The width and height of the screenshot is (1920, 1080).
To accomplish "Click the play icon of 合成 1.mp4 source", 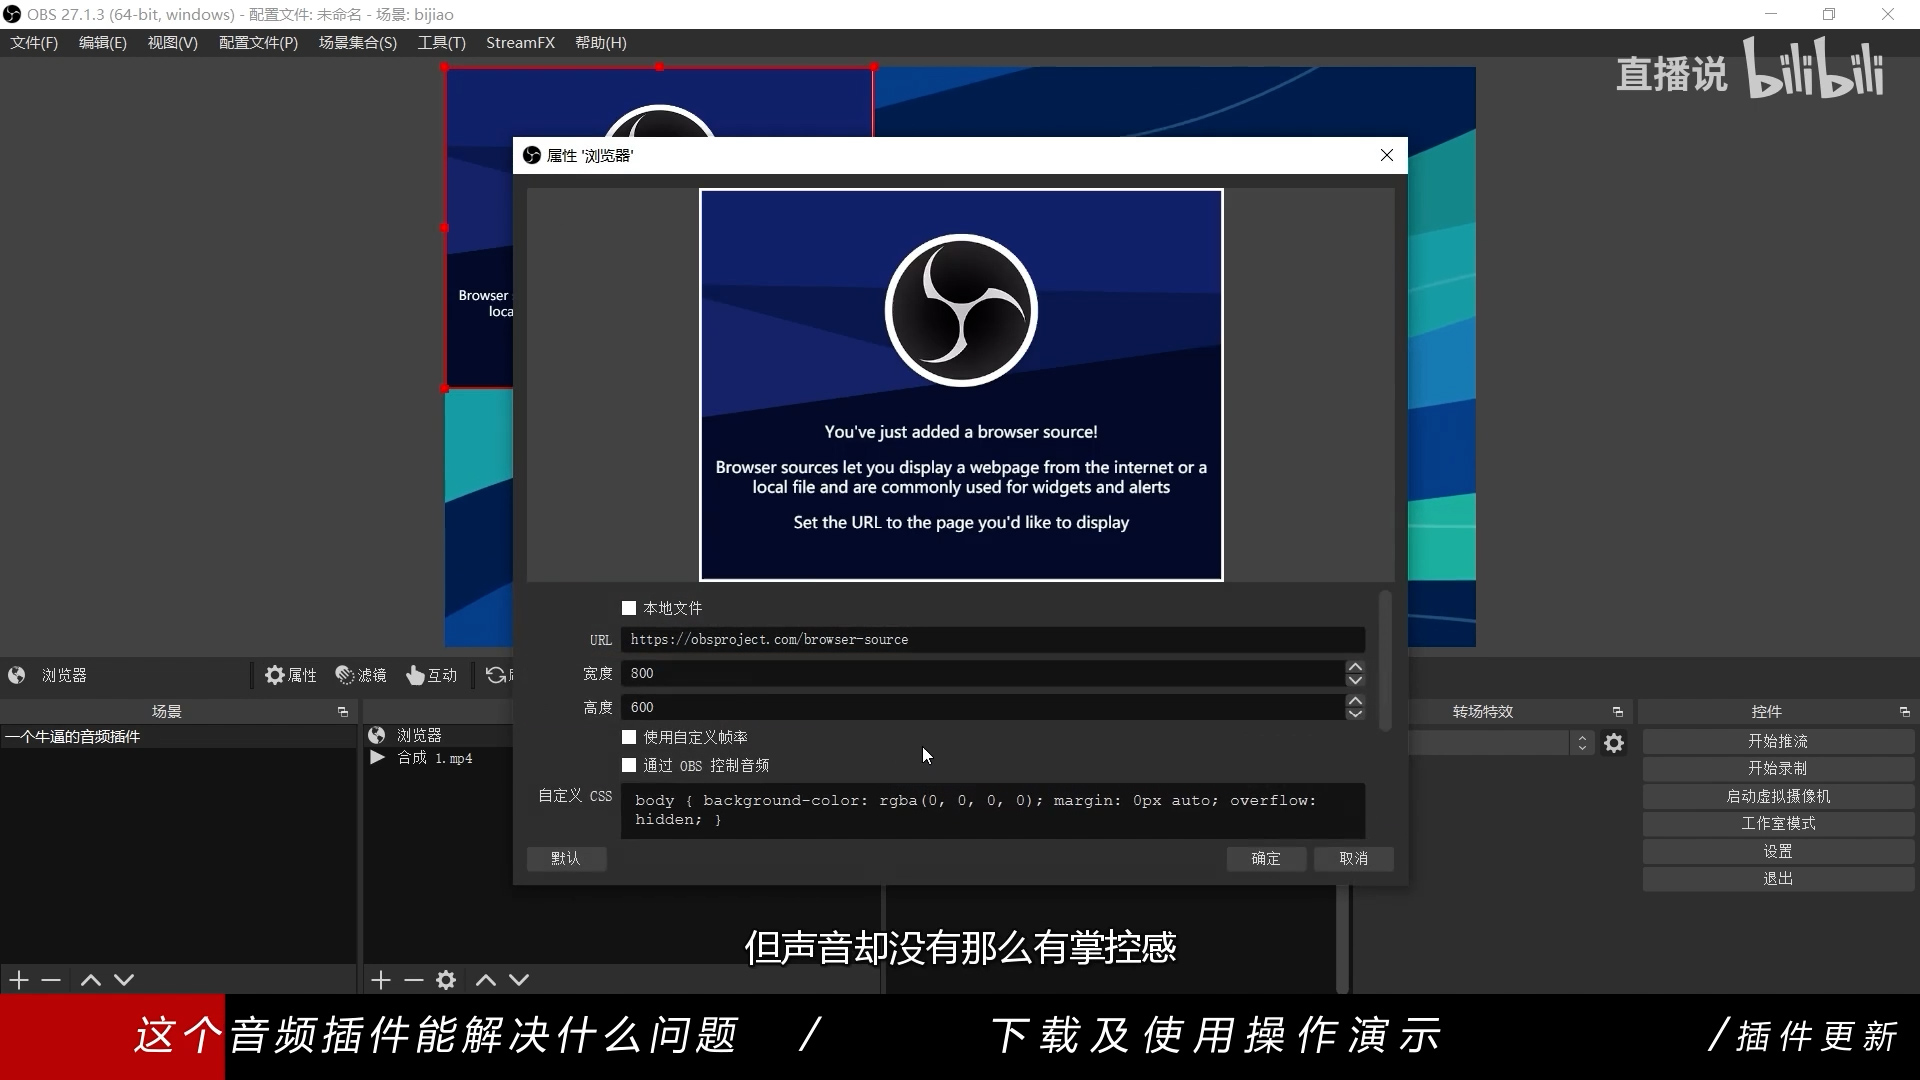I will coord(377,758).
